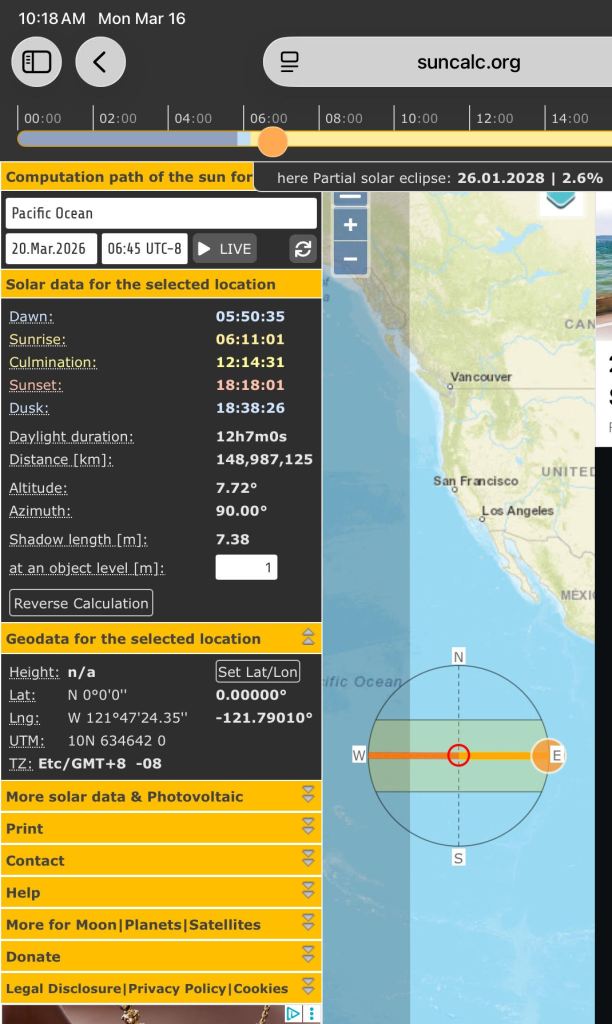Viewport: 612px width, 1024px height.
Task: Expand More solar data & Photovoltaic
Action: pos(161,796)
